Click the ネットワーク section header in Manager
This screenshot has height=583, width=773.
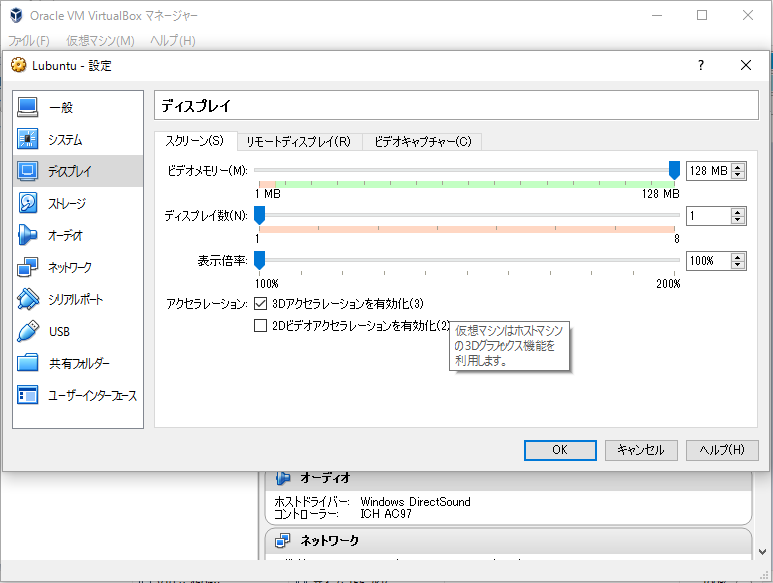(x=508, y=541)
